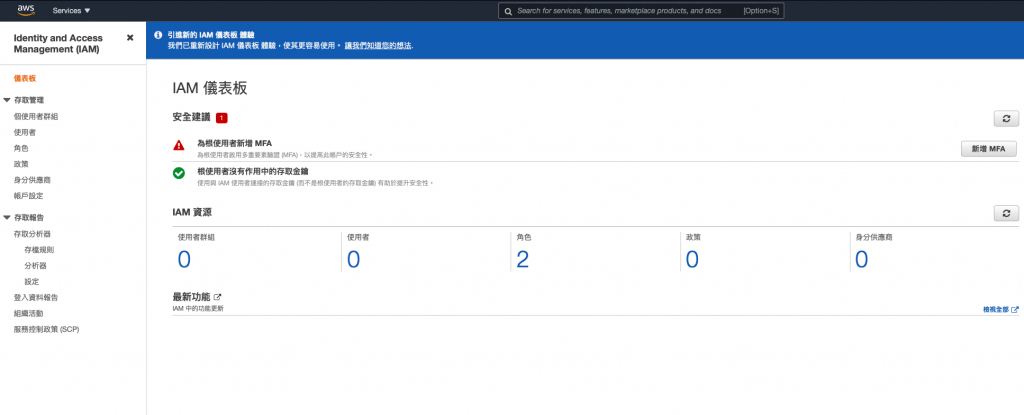
Task: Close the IAM sidebar panel
Action: coord(130,38)
